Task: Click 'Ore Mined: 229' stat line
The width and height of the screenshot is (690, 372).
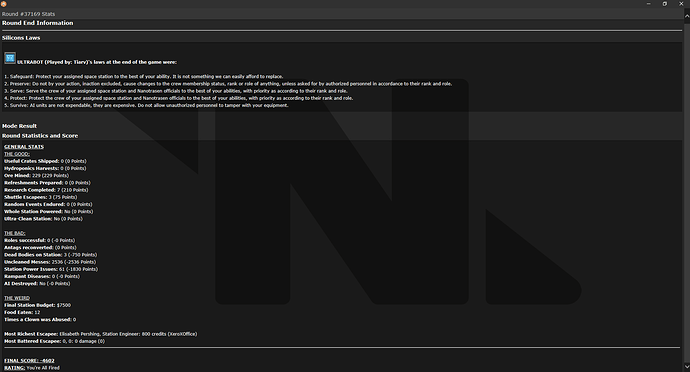Action: [x=37, y=176]
